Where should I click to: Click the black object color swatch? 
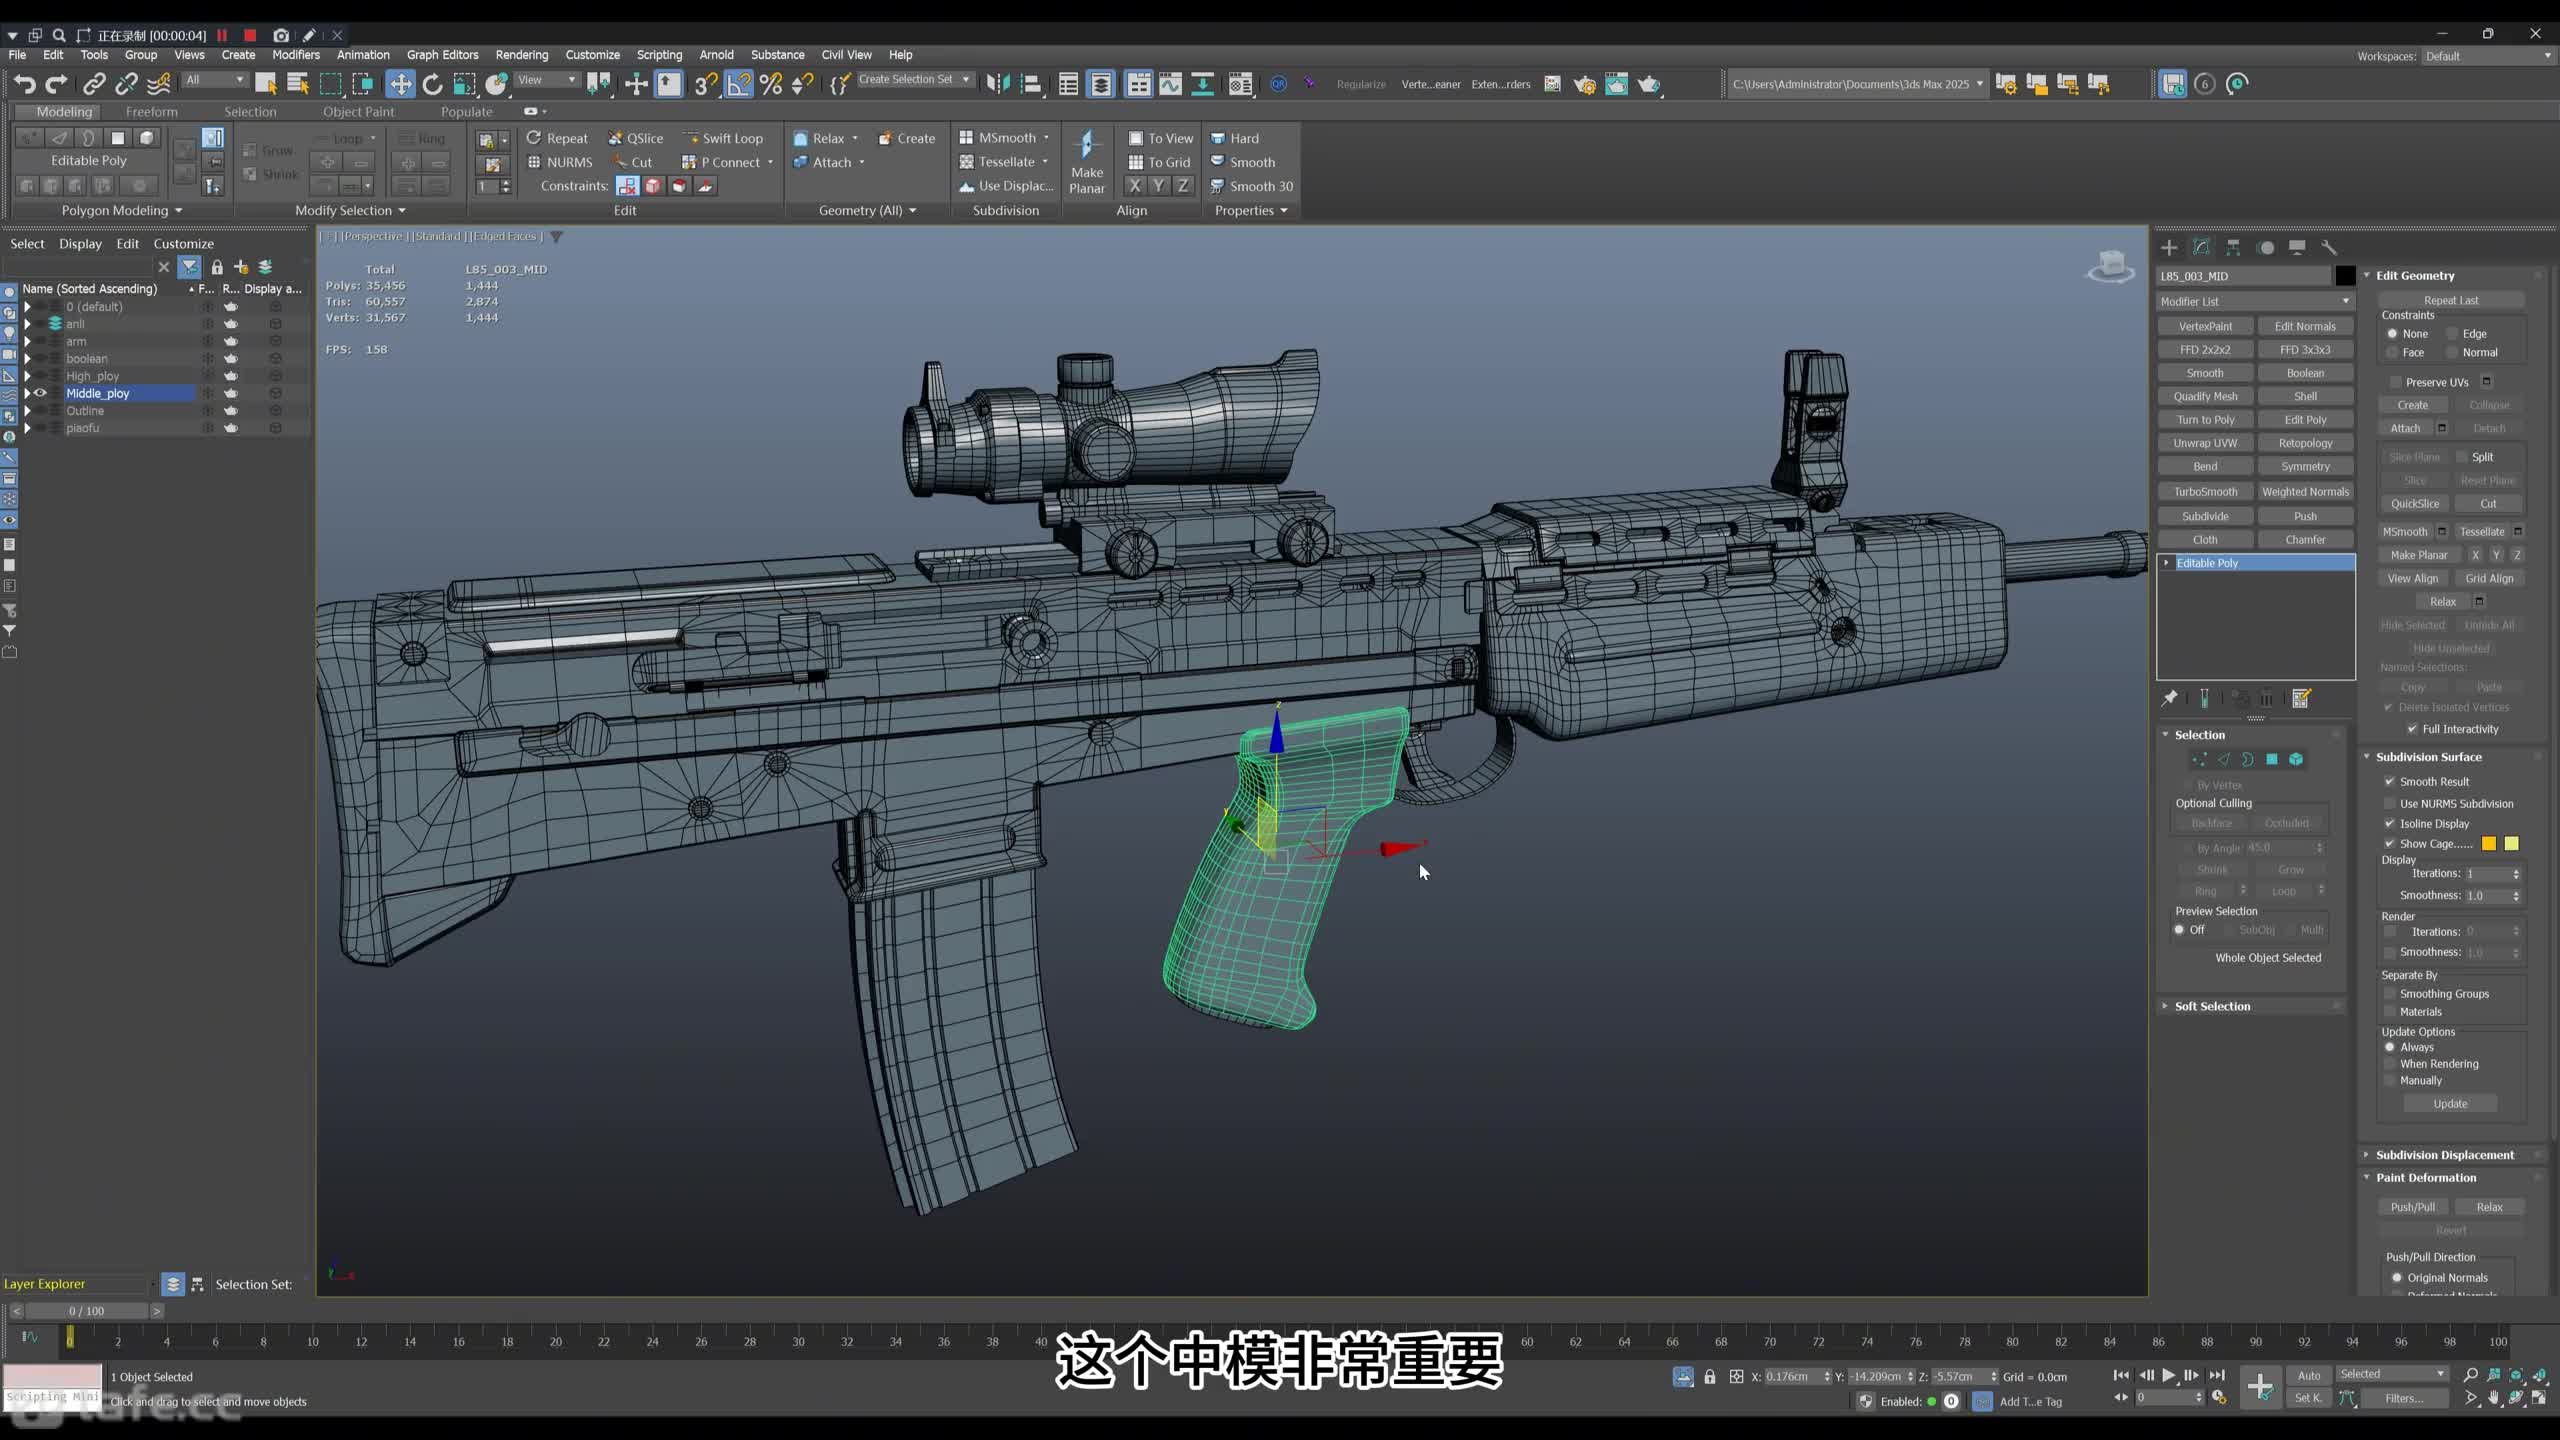pos(2345,276)
